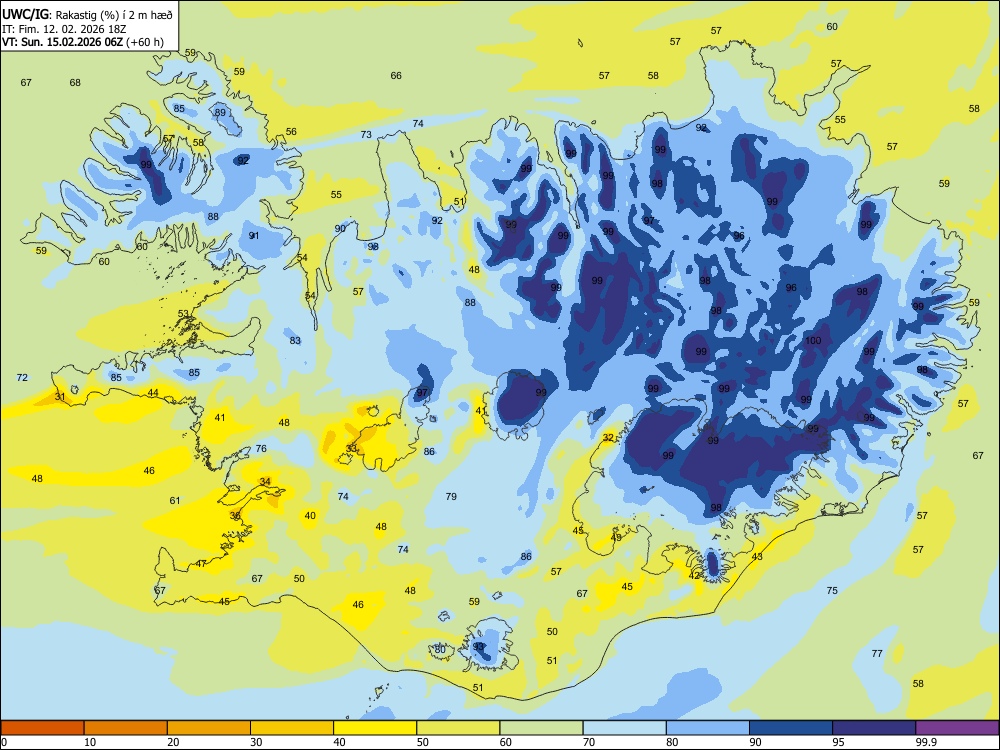Click the legend label '99.9'
The width and height of the screenshot is (1000, 750).
[926, 742]
